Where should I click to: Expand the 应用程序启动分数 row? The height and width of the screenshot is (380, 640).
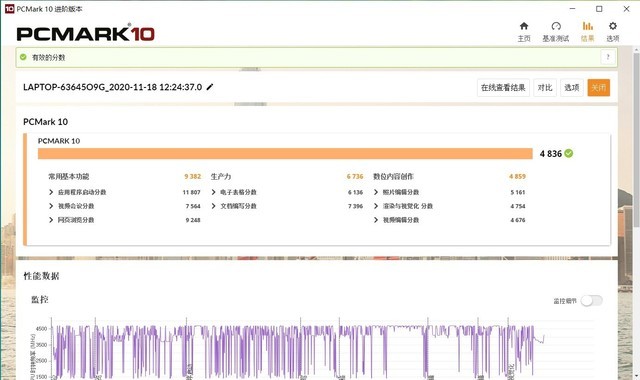pos(51,192)
